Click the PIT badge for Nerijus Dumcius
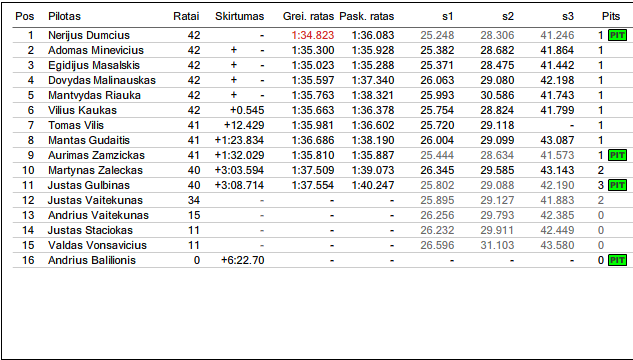The width and height of the screenshot is (633, 360). (617, 35)
